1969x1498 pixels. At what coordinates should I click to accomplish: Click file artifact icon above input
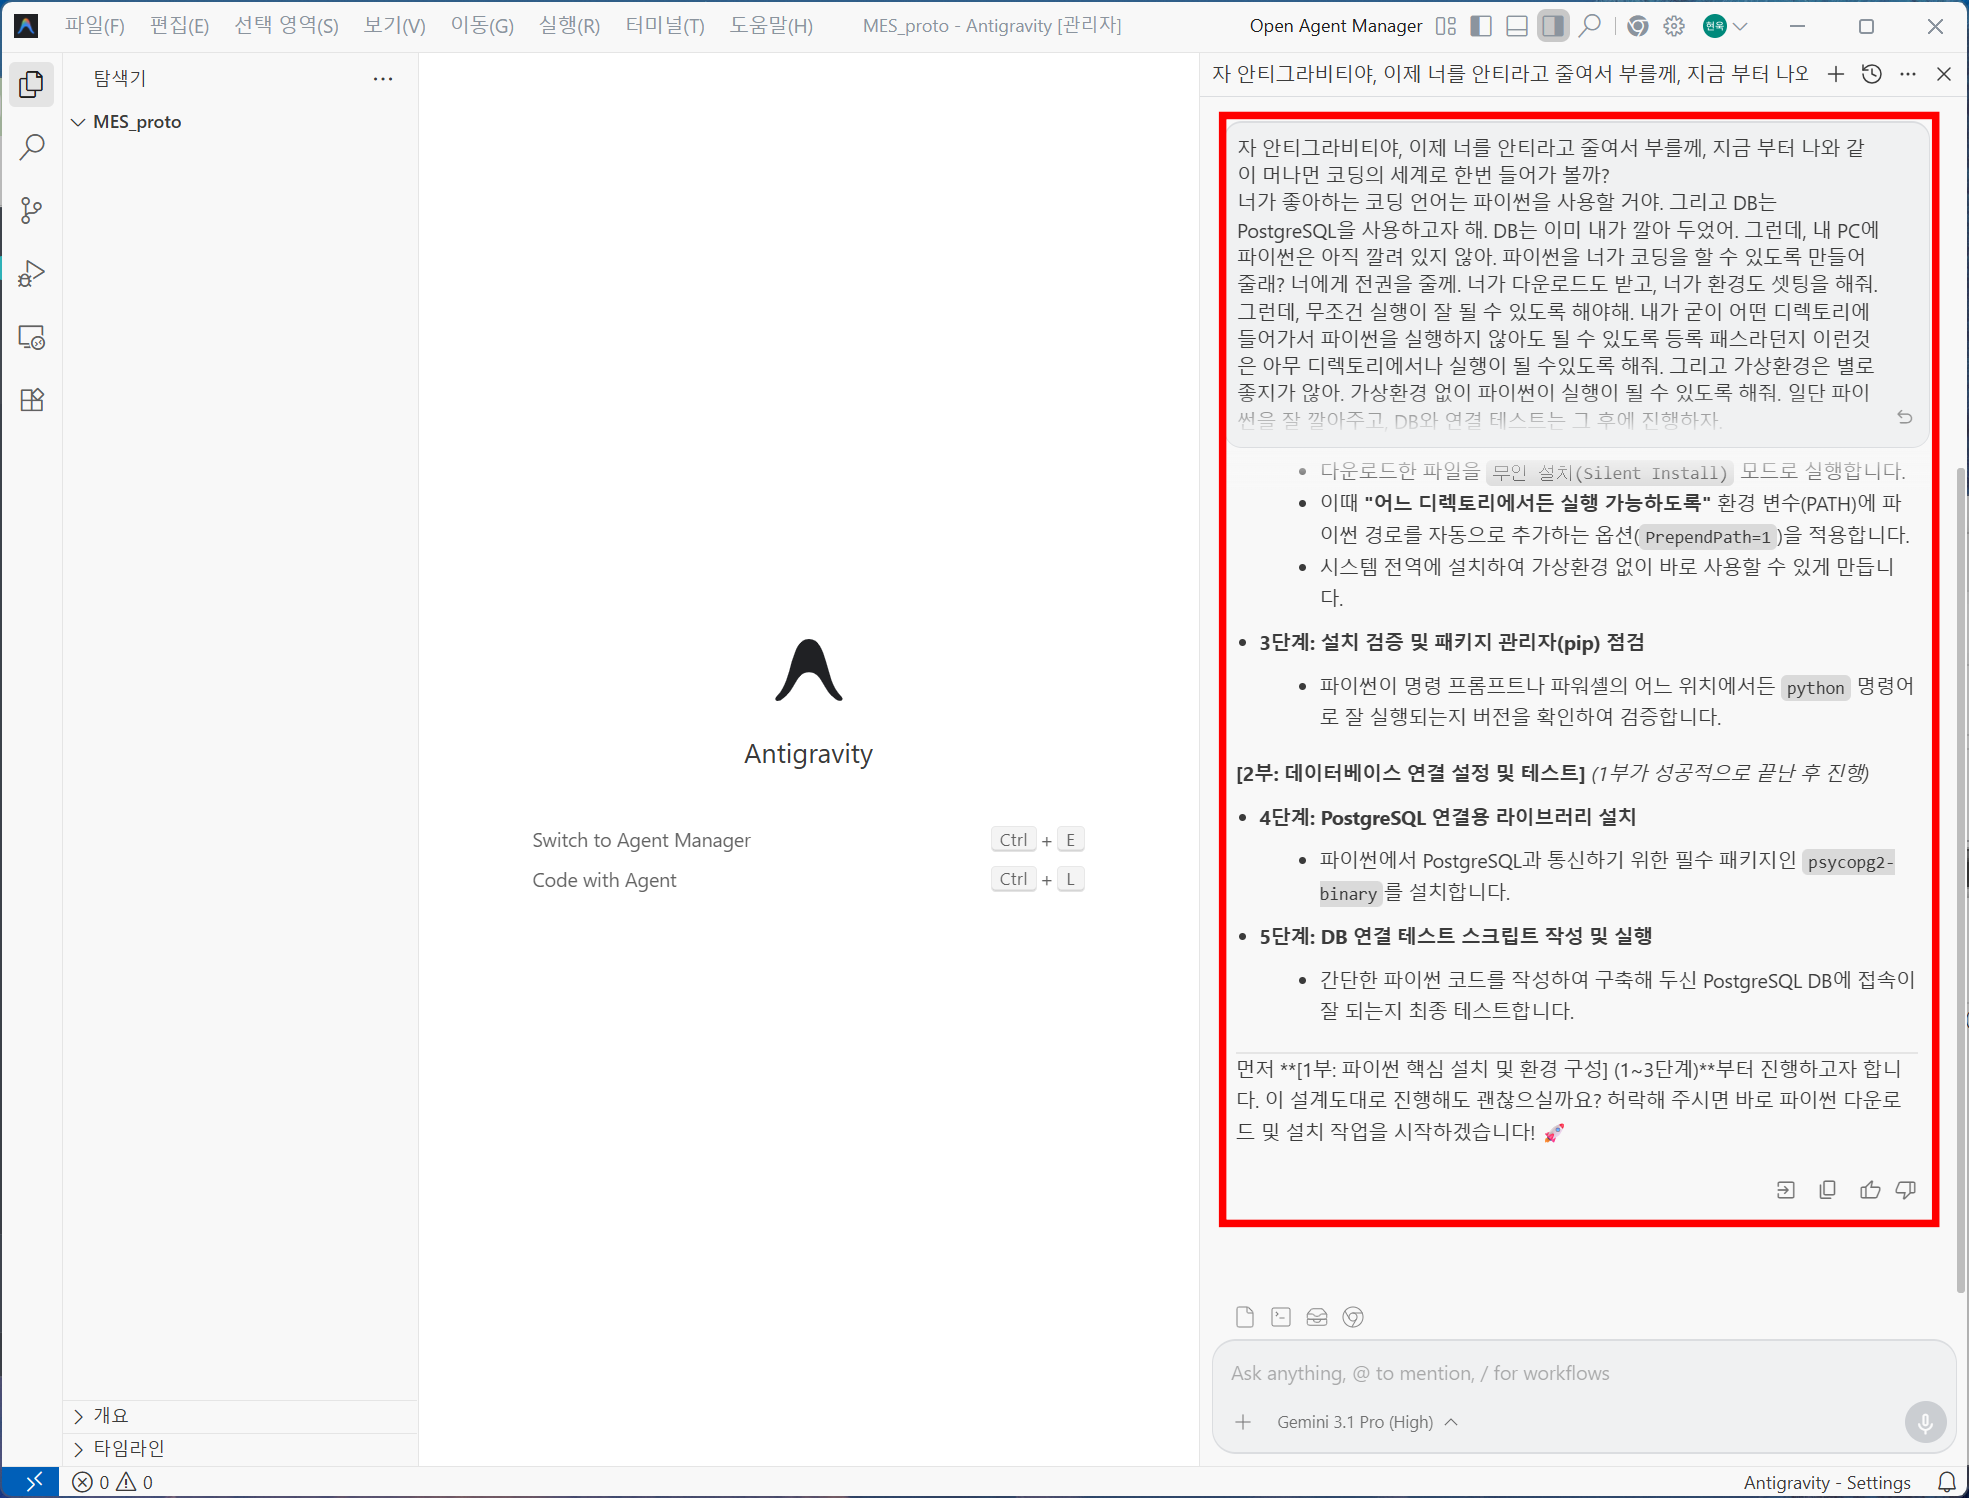tap(1245, 1317)
